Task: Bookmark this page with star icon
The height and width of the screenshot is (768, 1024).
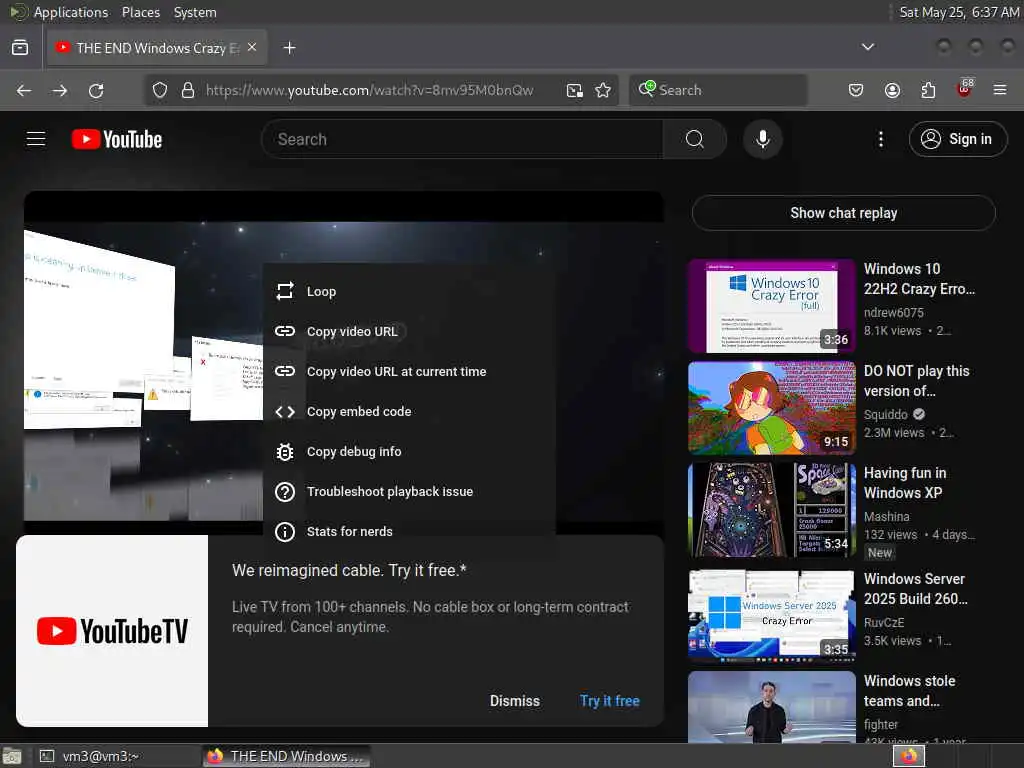Action: tap(603, 90)
